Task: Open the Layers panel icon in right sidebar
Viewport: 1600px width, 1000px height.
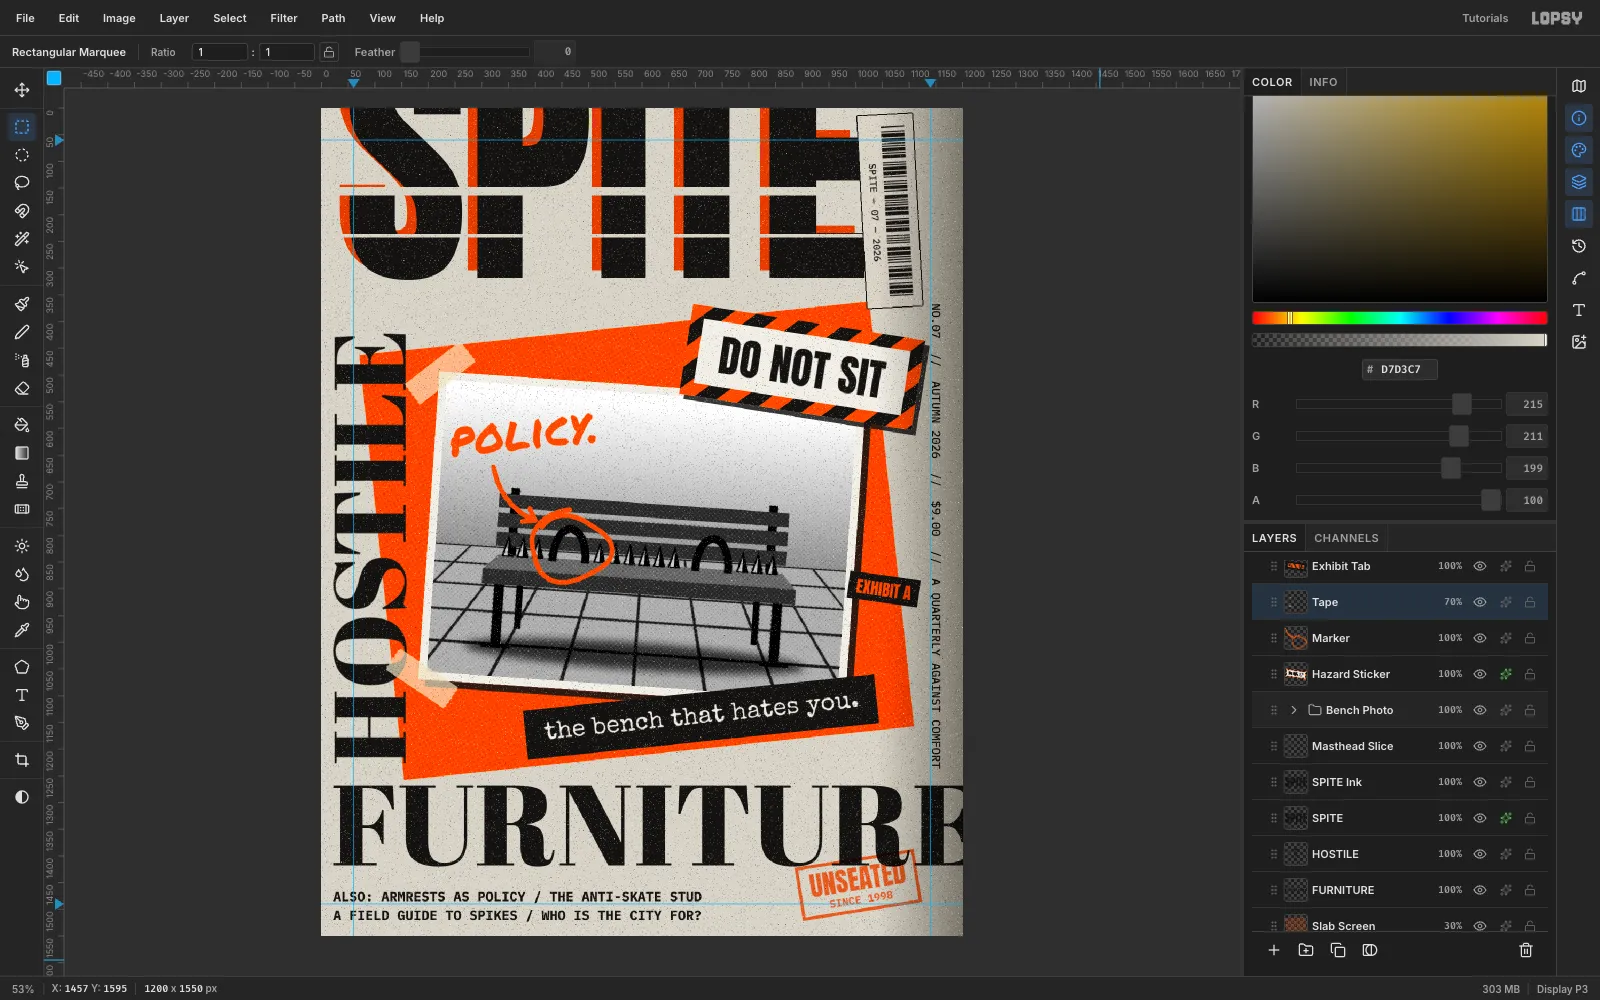Action: (1579, 182)
